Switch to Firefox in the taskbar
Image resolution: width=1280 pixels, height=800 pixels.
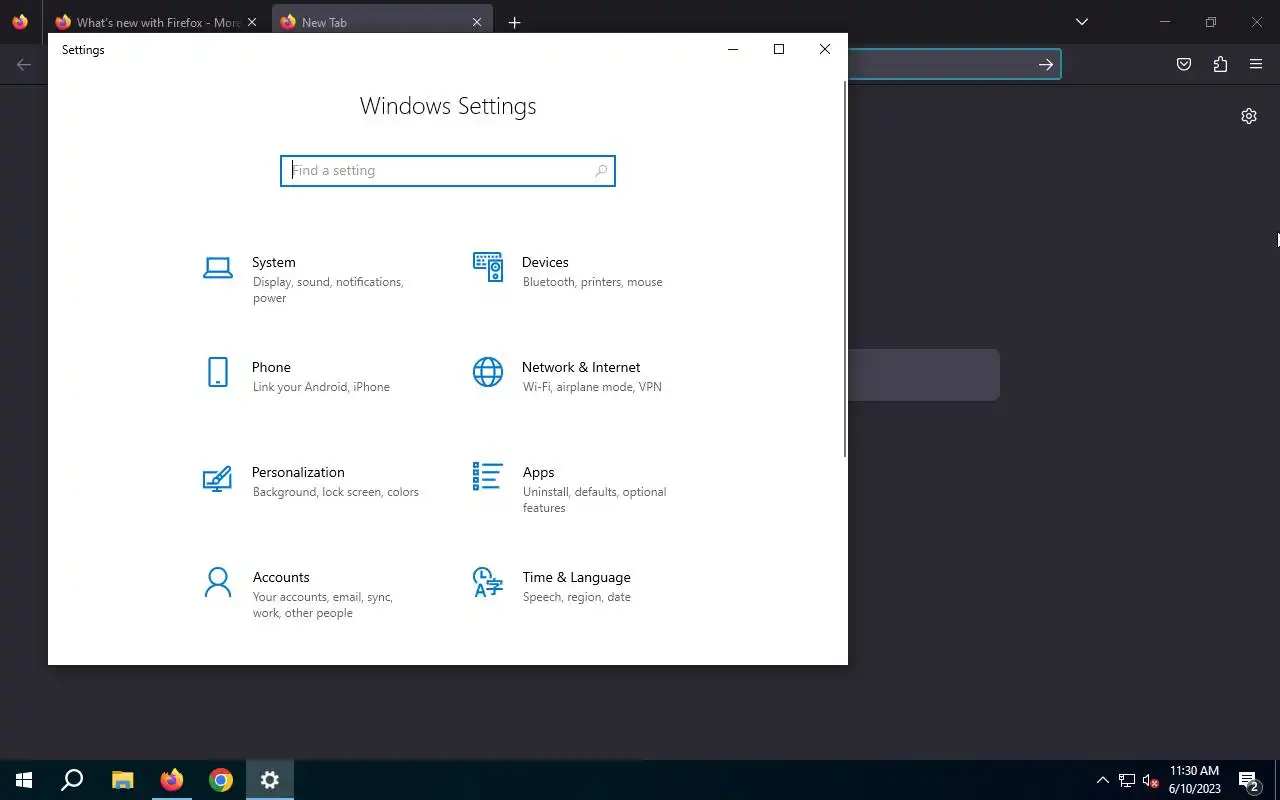coord(172,780)
